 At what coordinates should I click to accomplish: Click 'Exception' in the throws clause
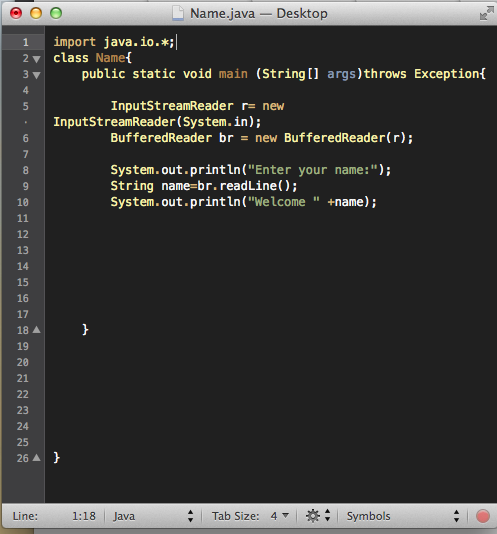[446, 74]
